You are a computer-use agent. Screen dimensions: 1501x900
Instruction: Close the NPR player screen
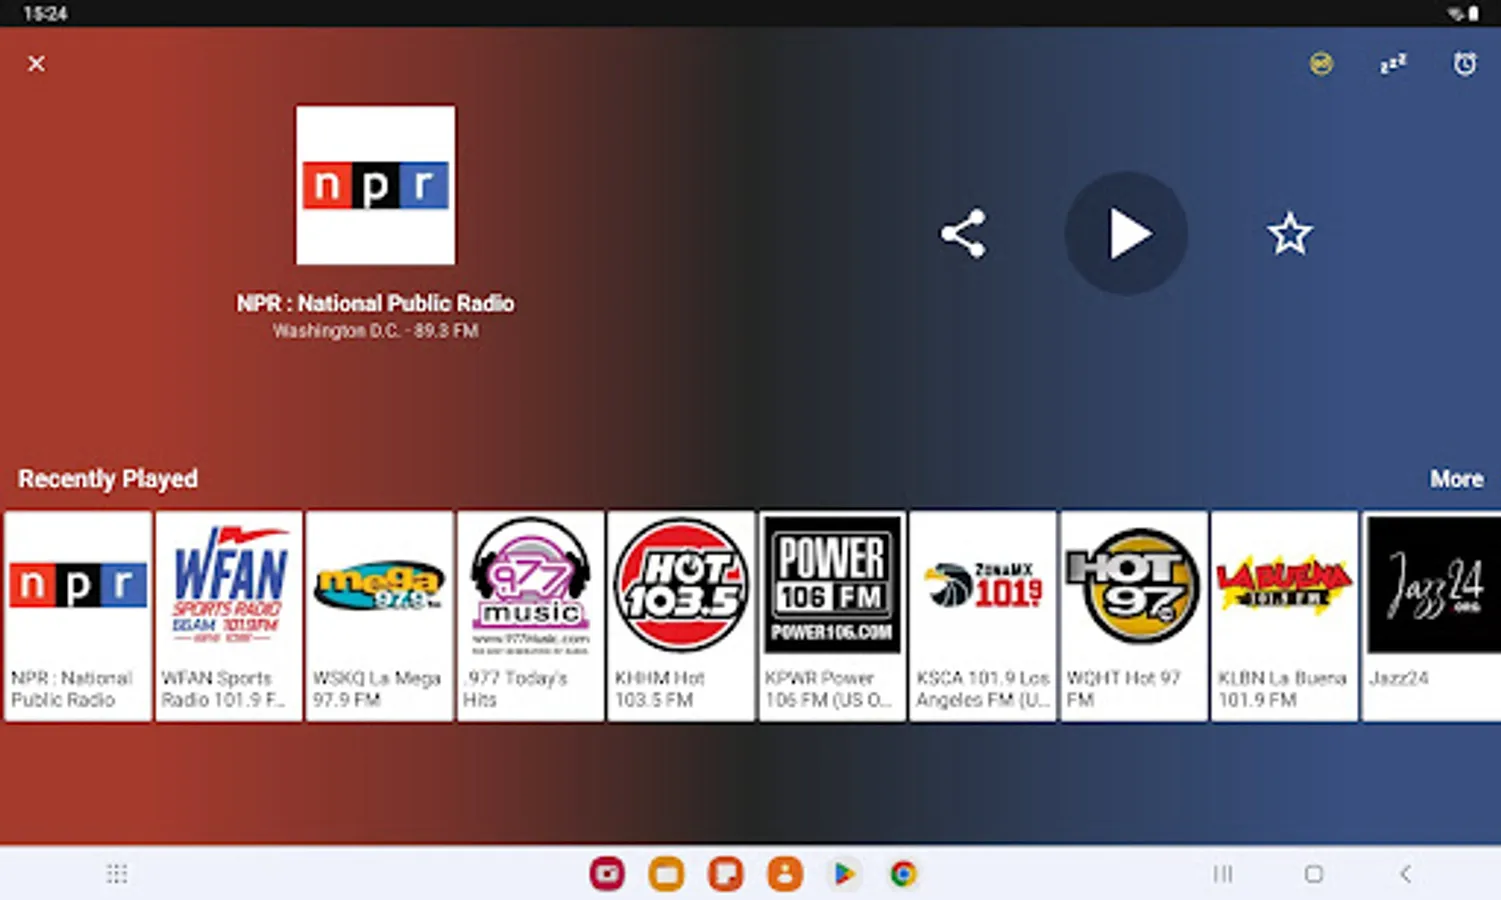[36, 64]
